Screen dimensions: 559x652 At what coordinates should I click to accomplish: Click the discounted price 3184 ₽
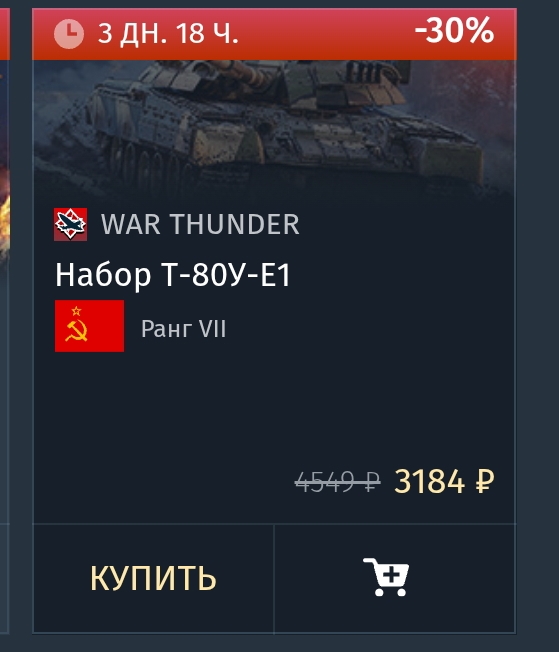(444, 482)
